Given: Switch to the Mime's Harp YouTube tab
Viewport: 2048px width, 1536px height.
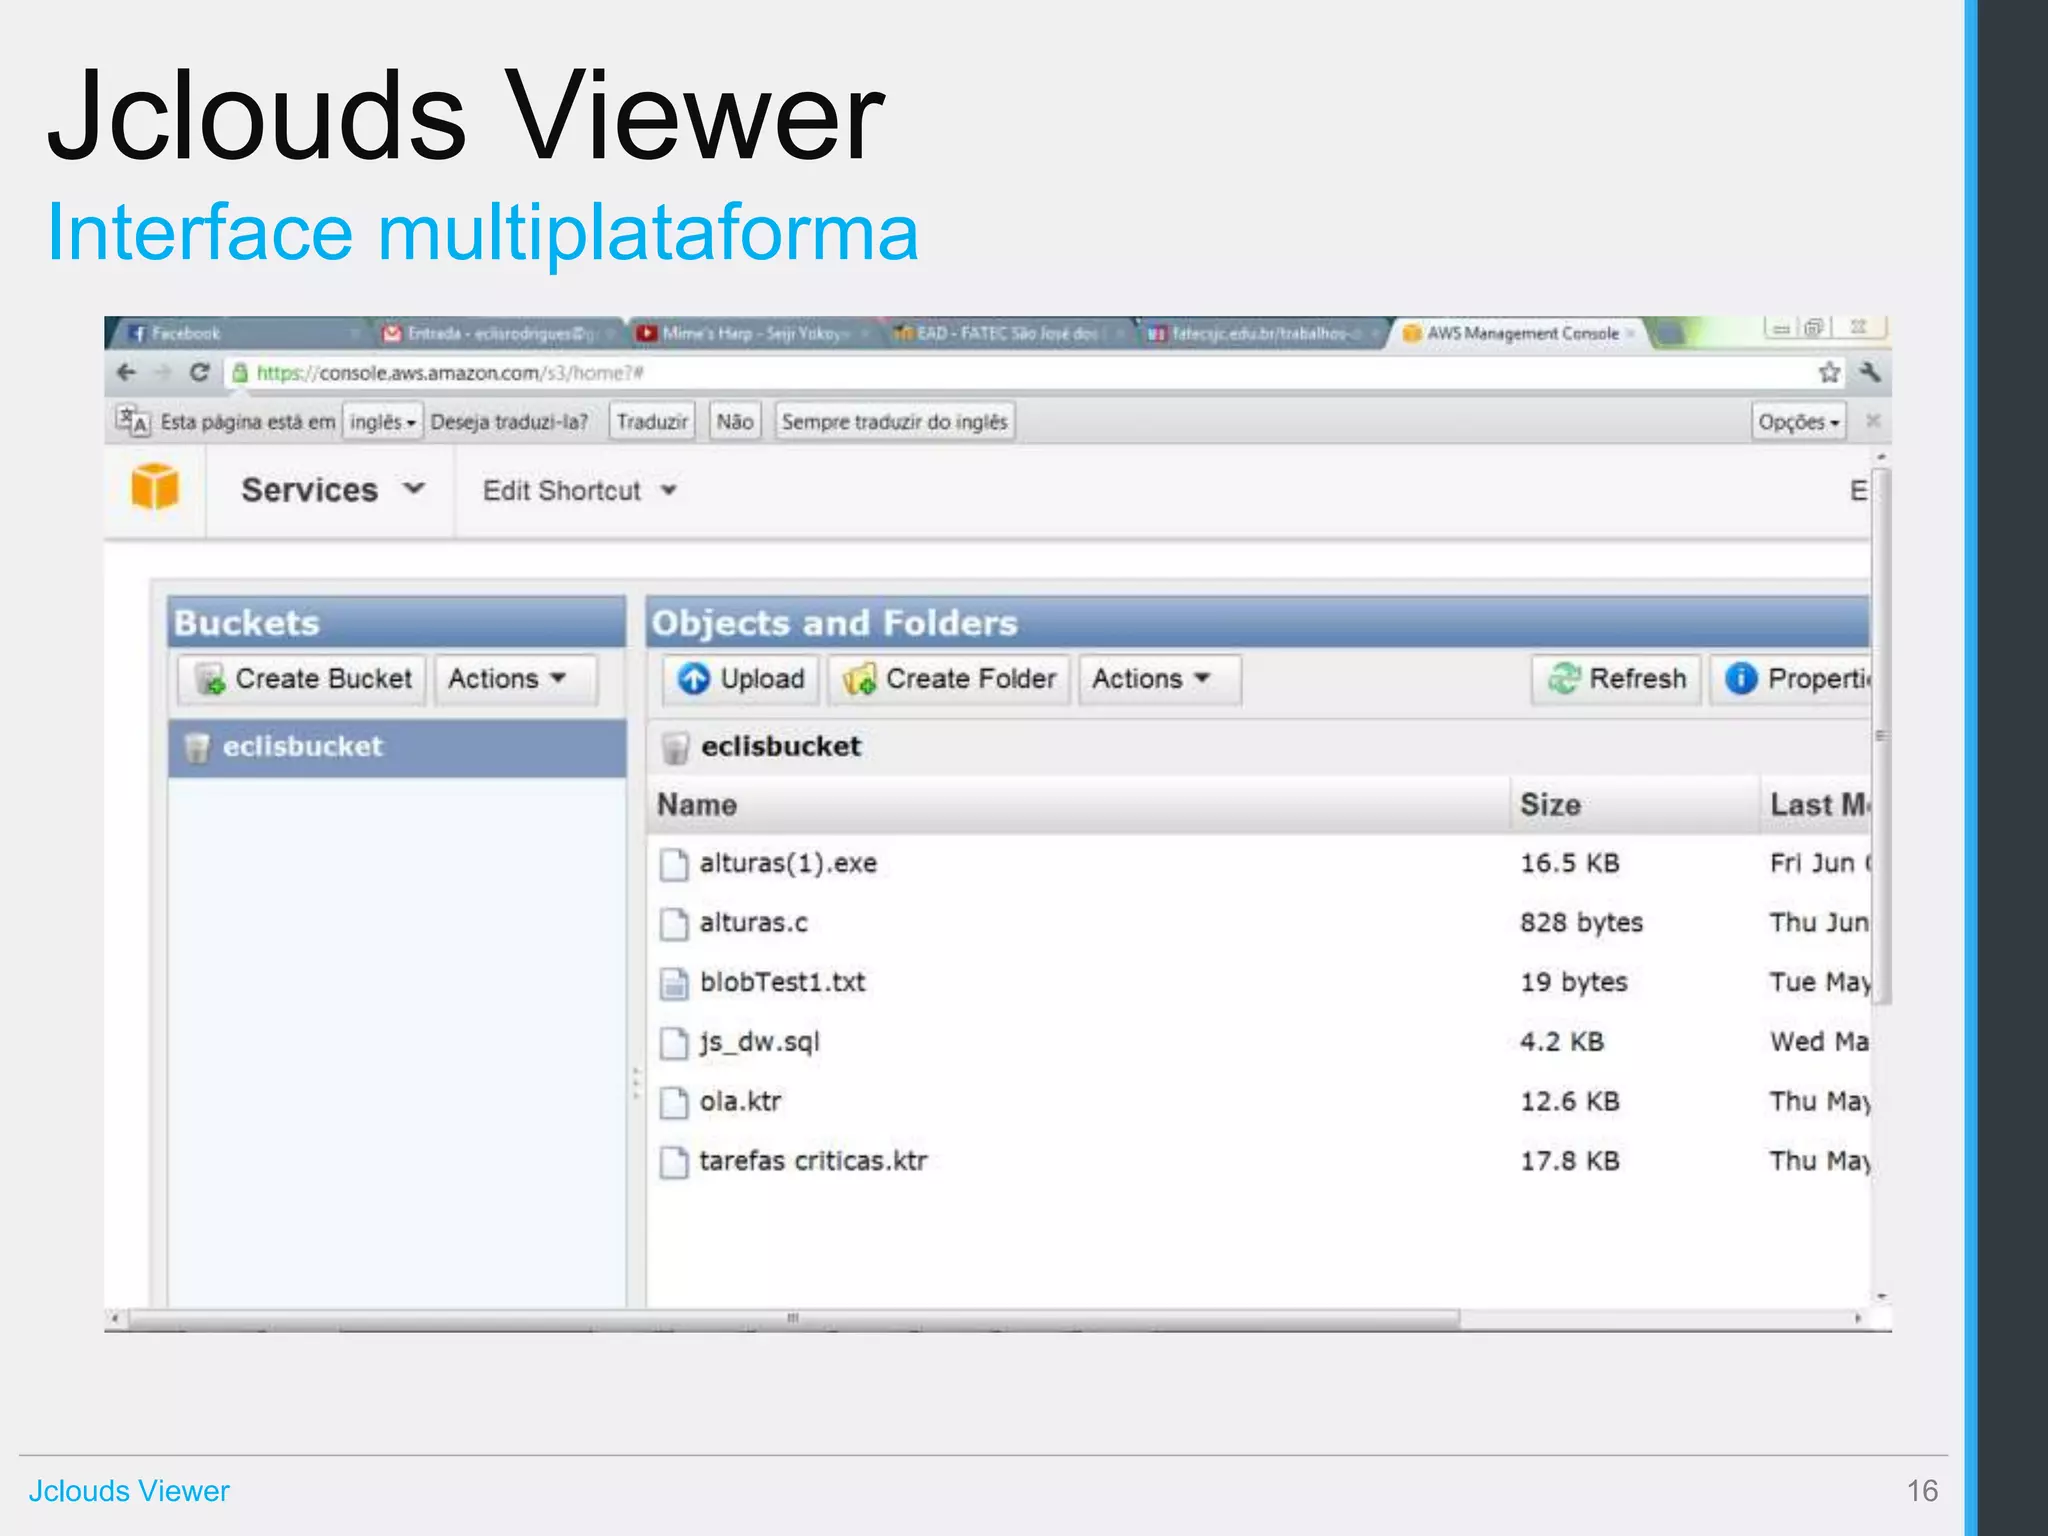Looking at the screenshot, I should coord(753,333).
